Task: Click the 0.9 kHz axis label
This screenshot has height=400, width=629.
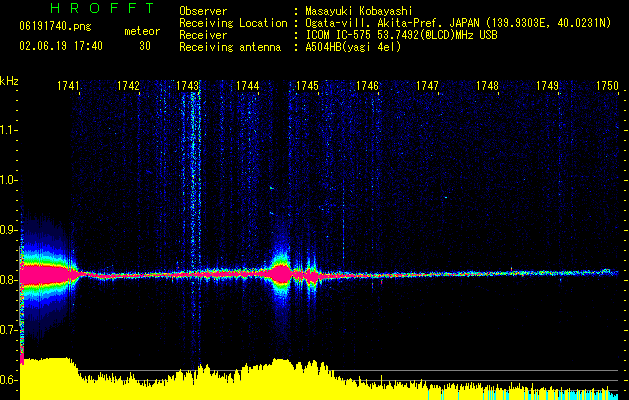Action: (8, 230)
